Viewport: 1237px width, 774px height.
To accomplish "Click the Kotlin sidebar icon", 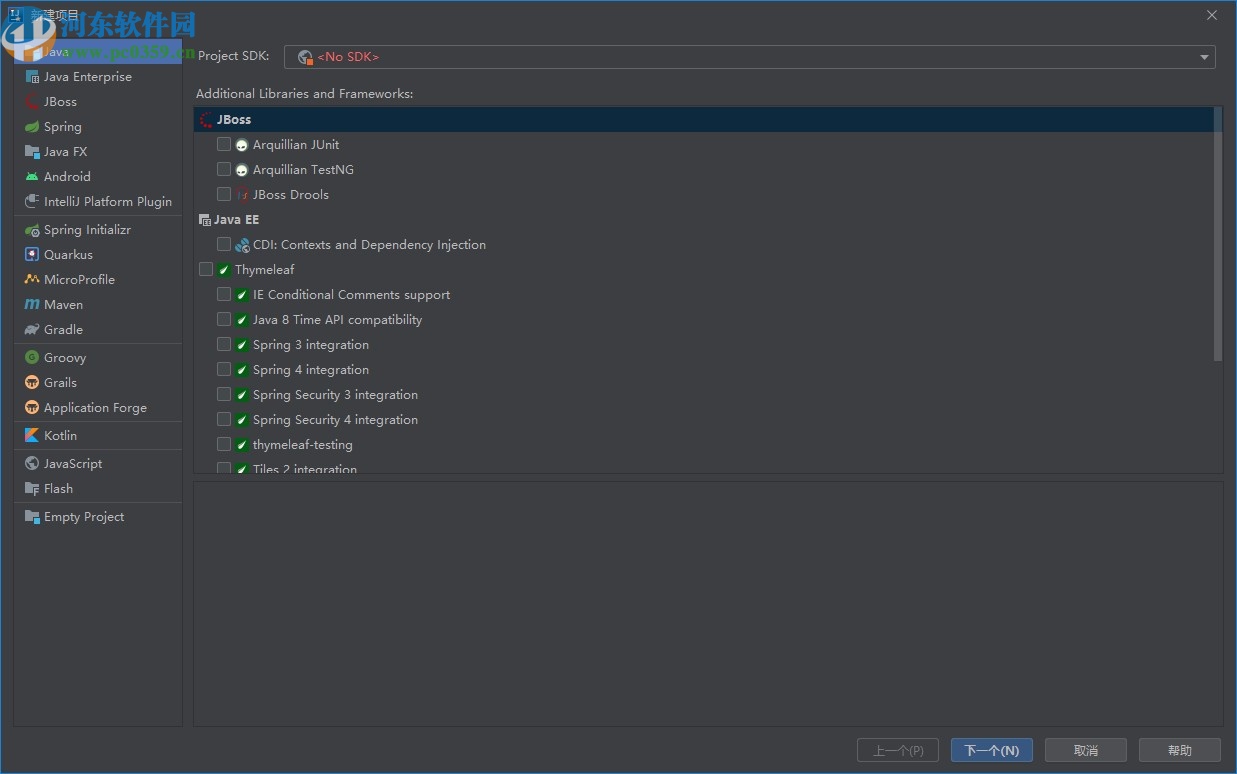I will point(31,435).
